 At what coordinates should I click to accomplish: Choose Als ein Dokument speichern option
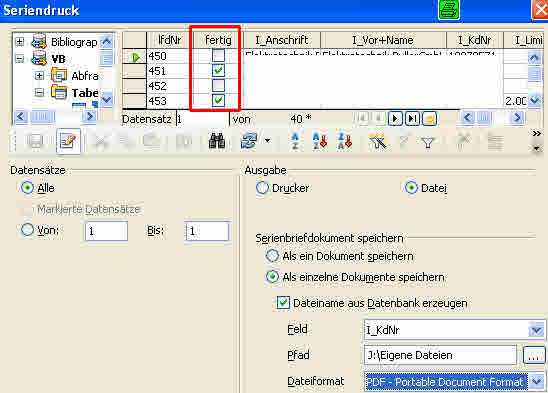pos(272,256)
